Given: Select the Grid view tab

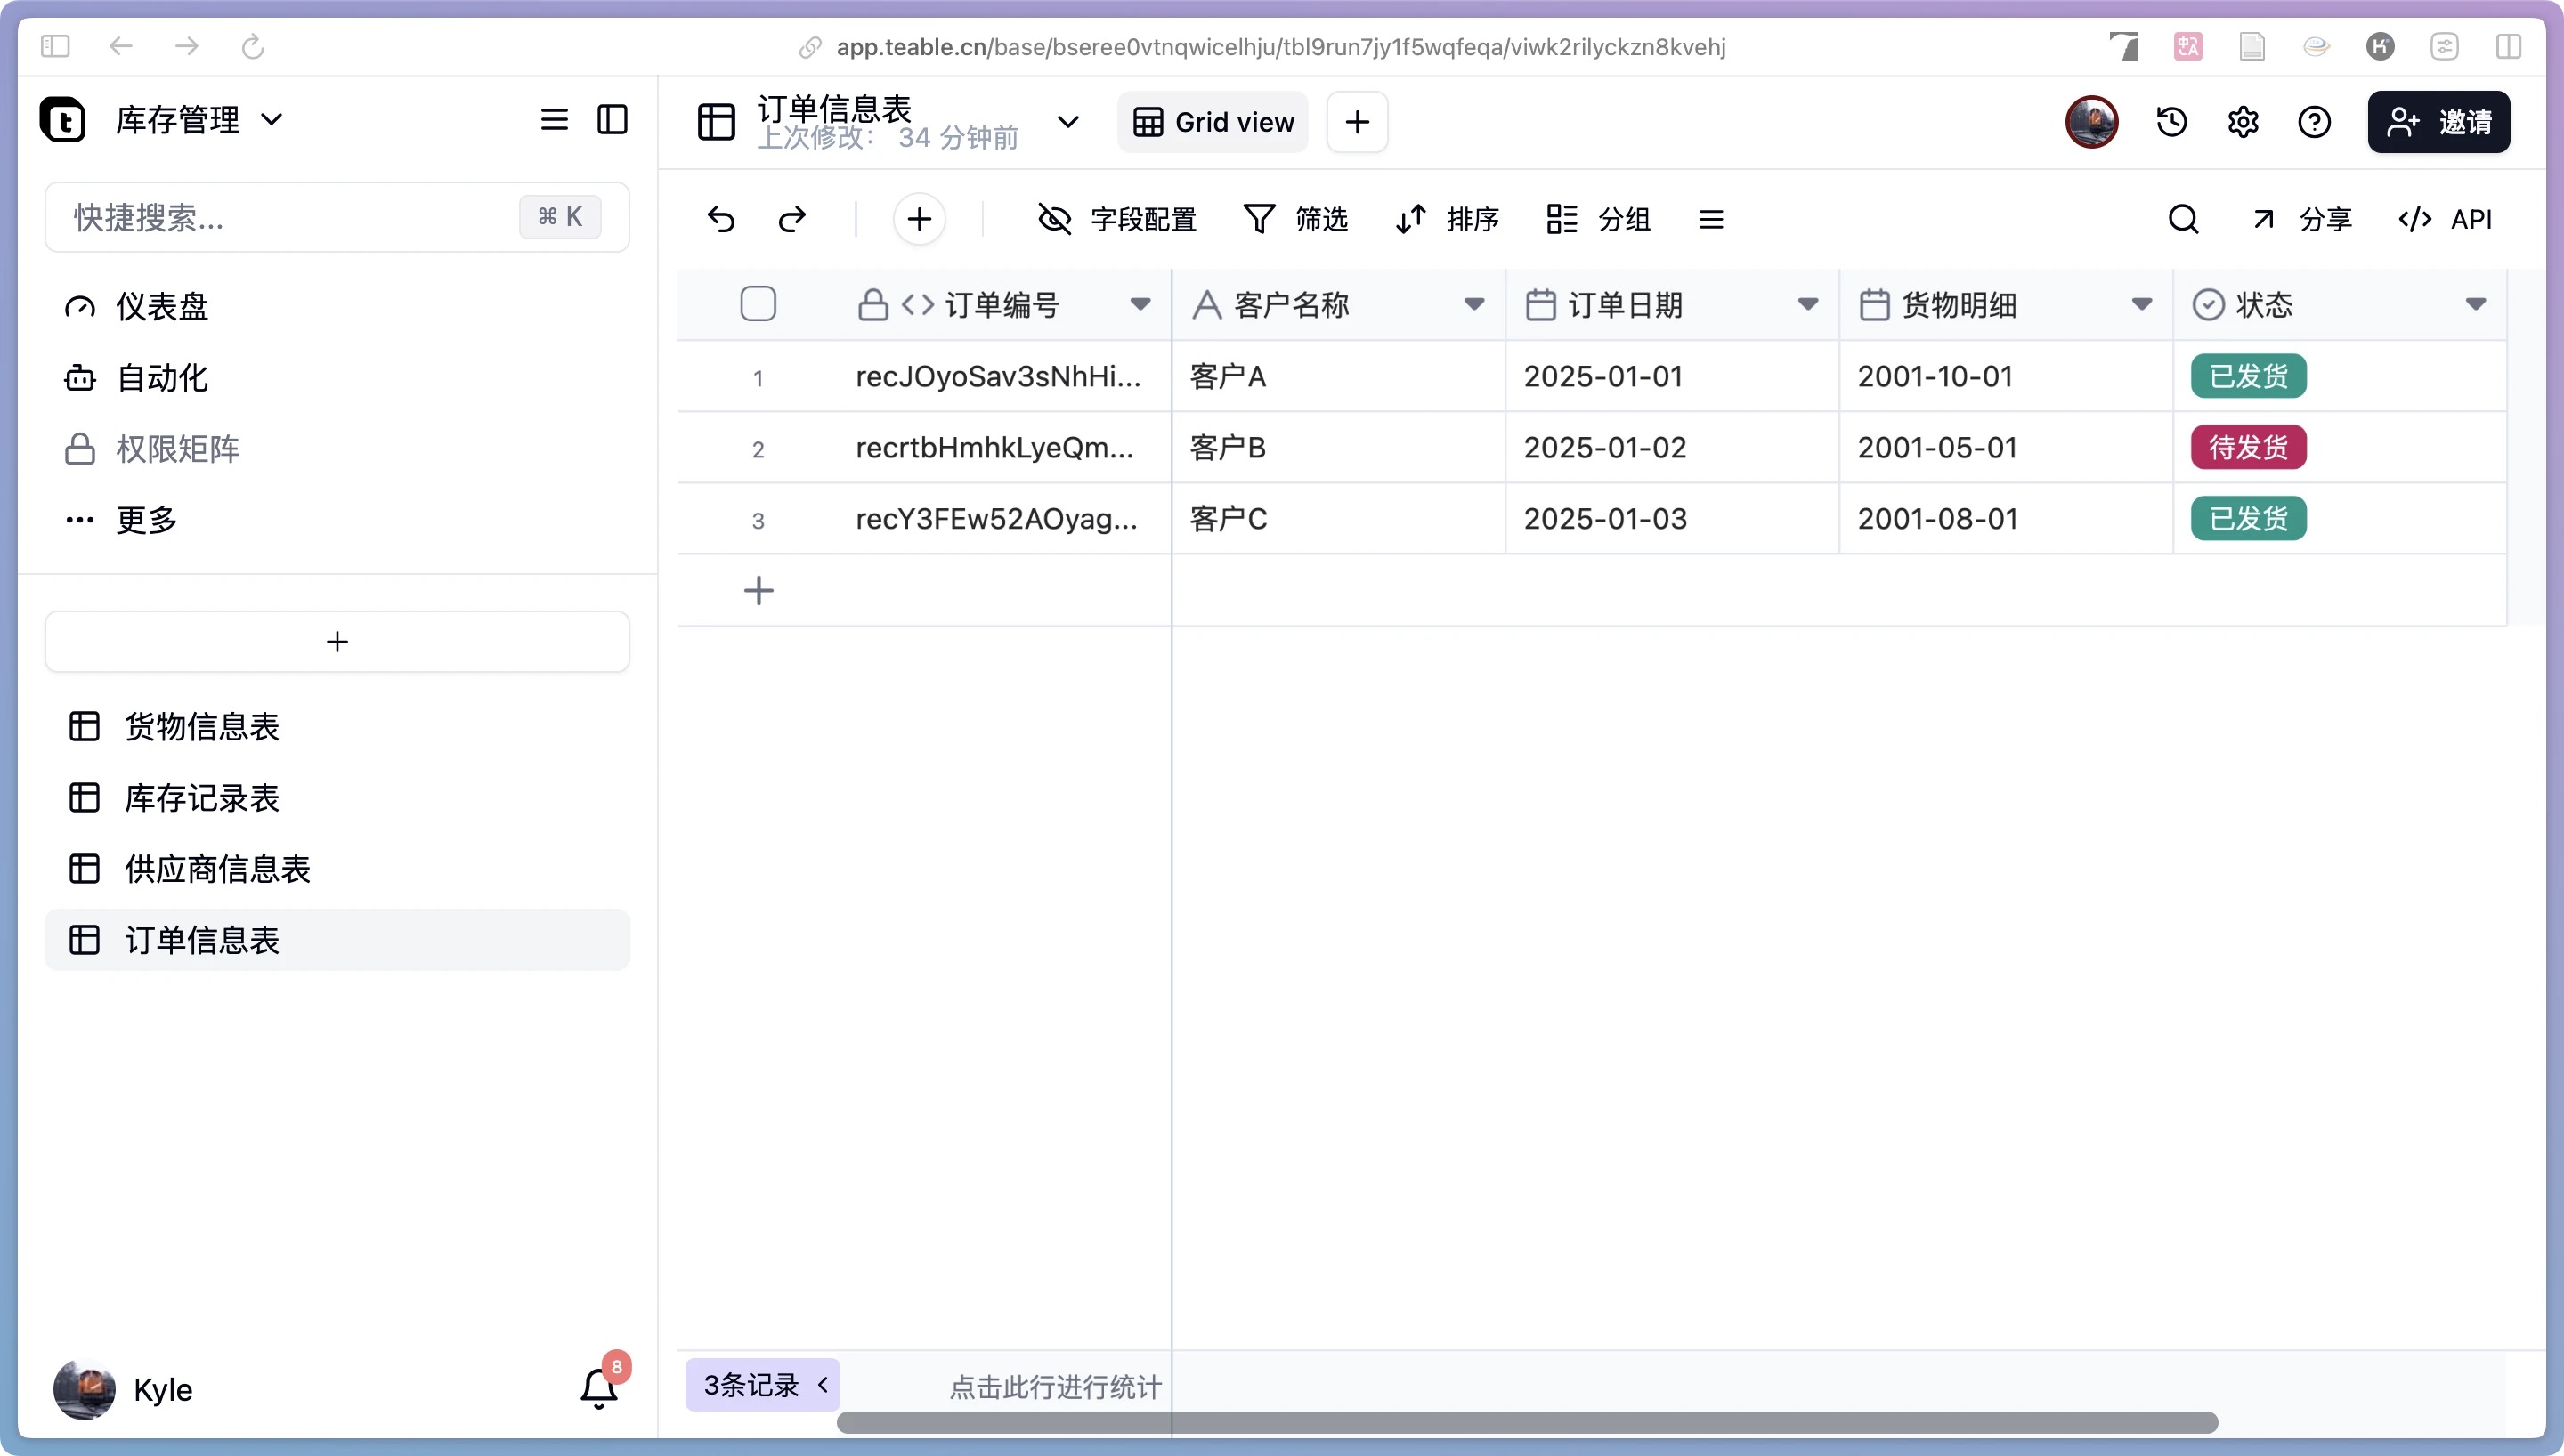Looking at the screenshot, I should click(x=1213, y=122).
